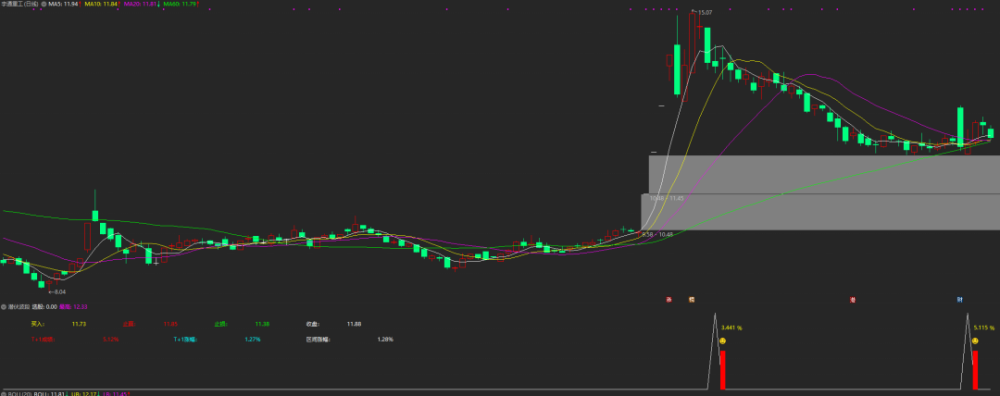
Task: Click the cyan 1.27% T+1 value
Action: pos(253,339)
